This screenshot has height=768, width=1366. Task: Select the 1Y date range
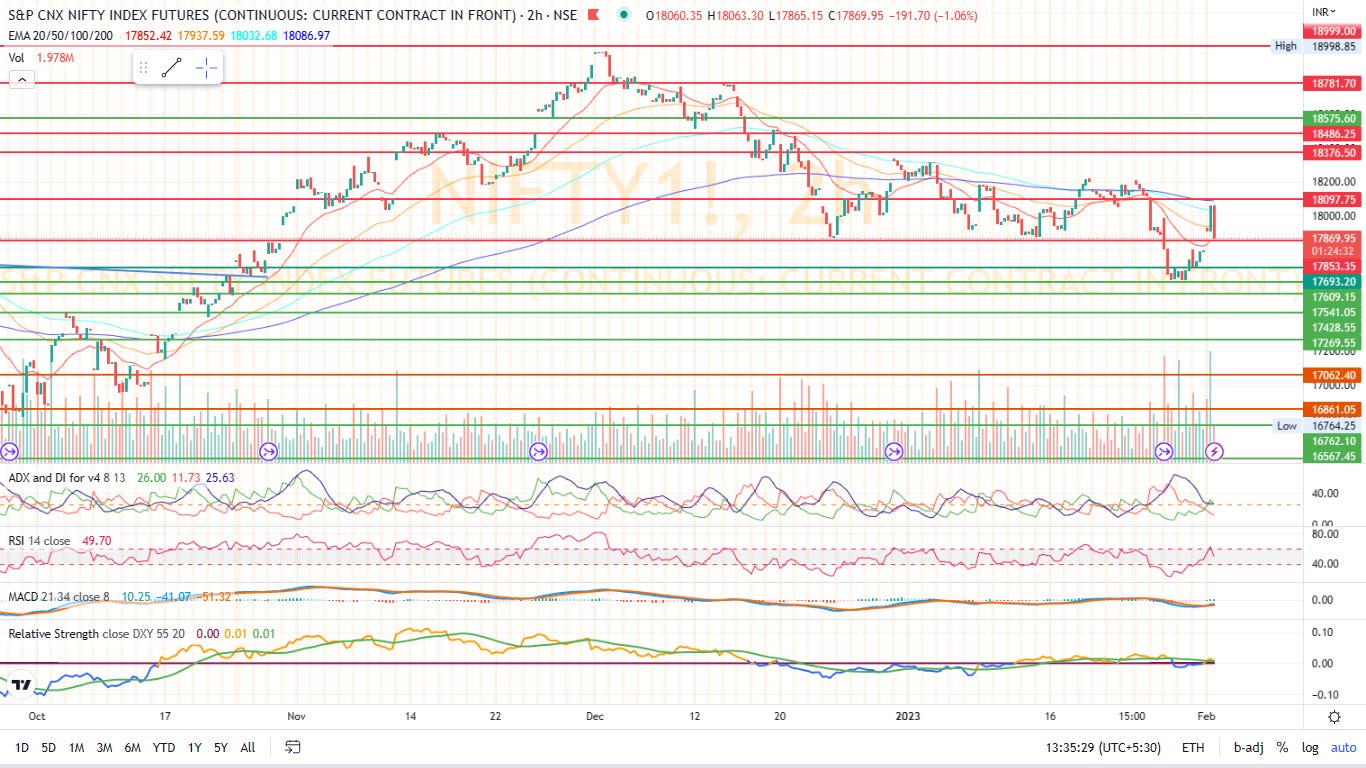point(194,747)
